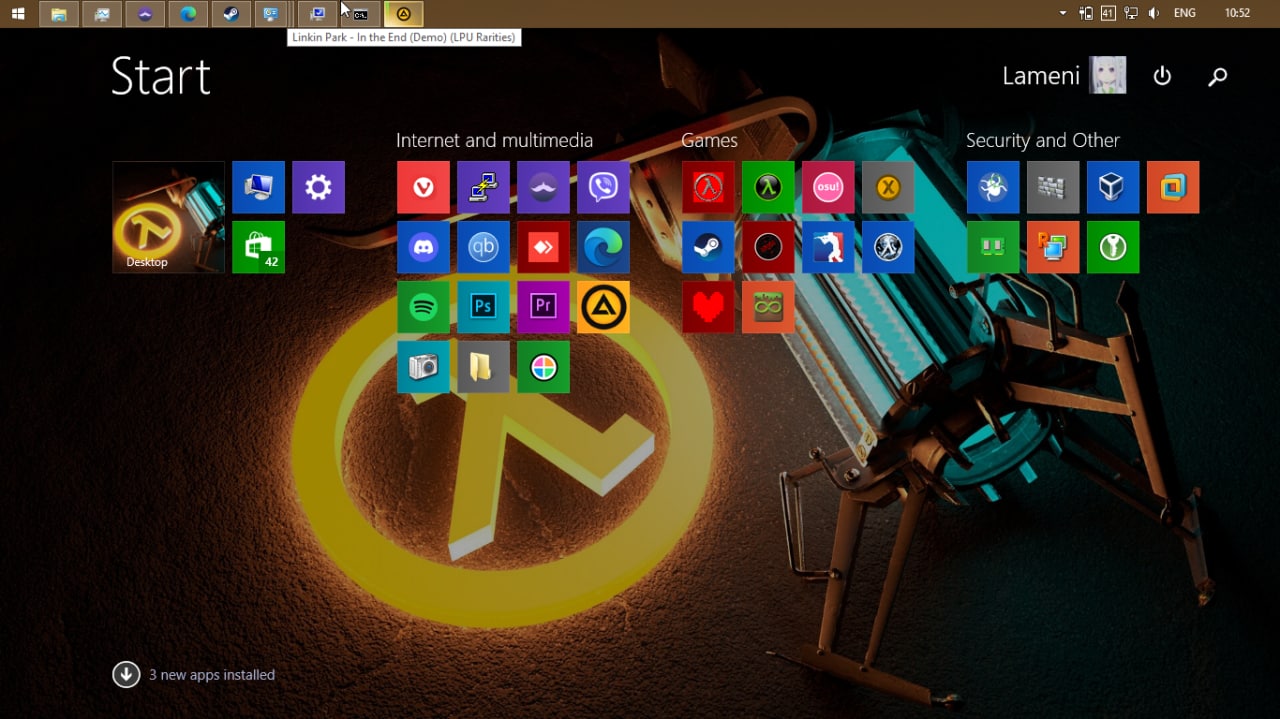1280x719 pixels.
Task: Open the Lameni user account menu
Action: 1064,75
